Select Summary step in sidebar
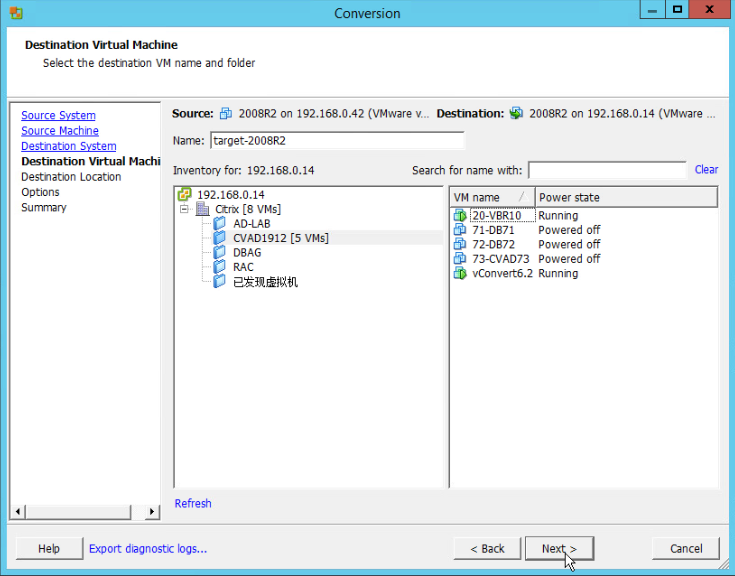The width and height of the screenshot is (735, 576). coord(44,207)
